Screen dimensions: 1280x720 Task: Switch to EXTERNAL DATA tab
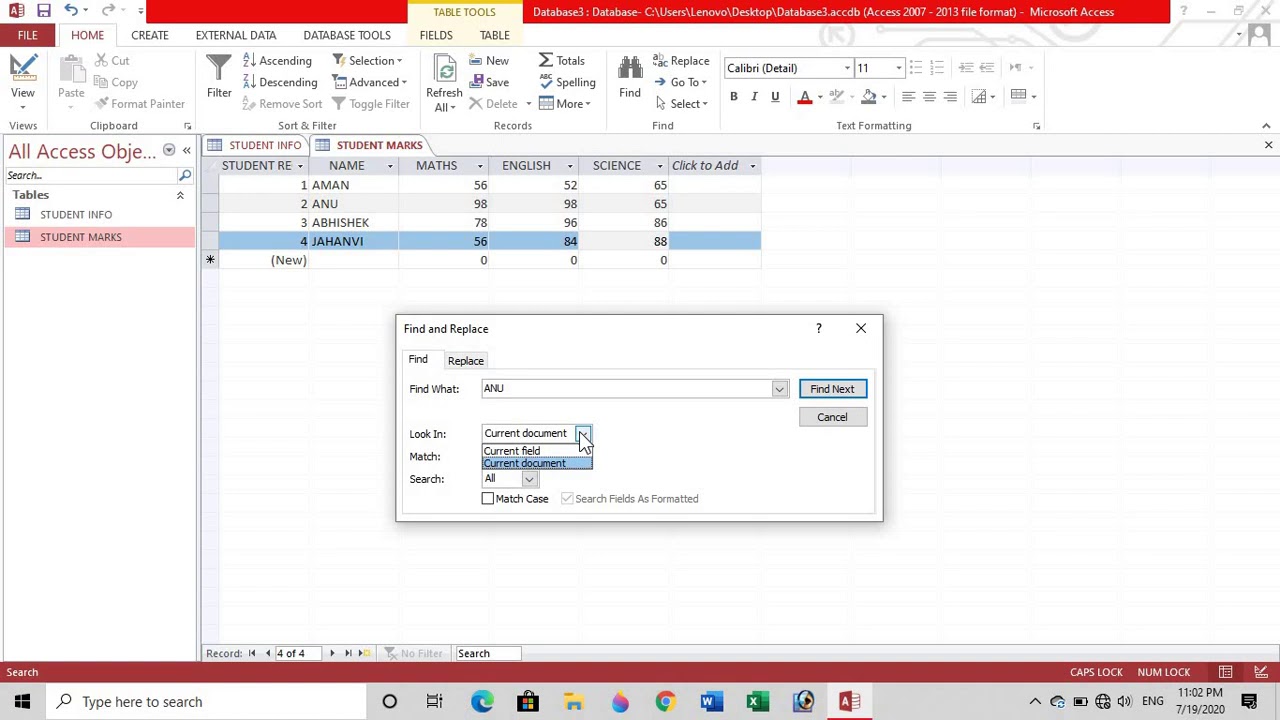click(x=236, y=35)
